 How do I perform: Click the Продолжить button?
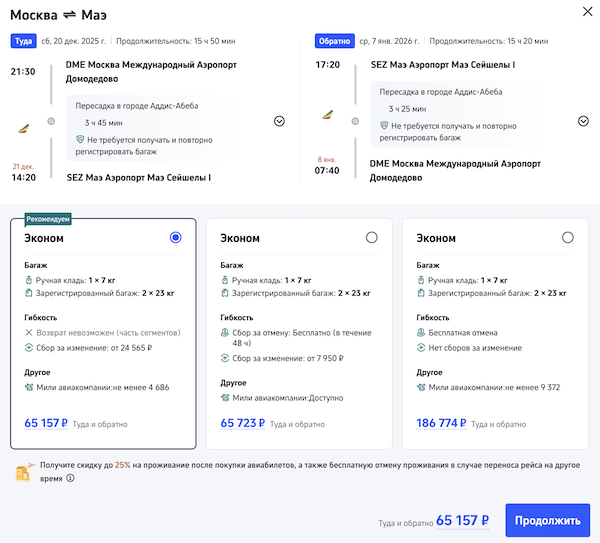[547, 520]
